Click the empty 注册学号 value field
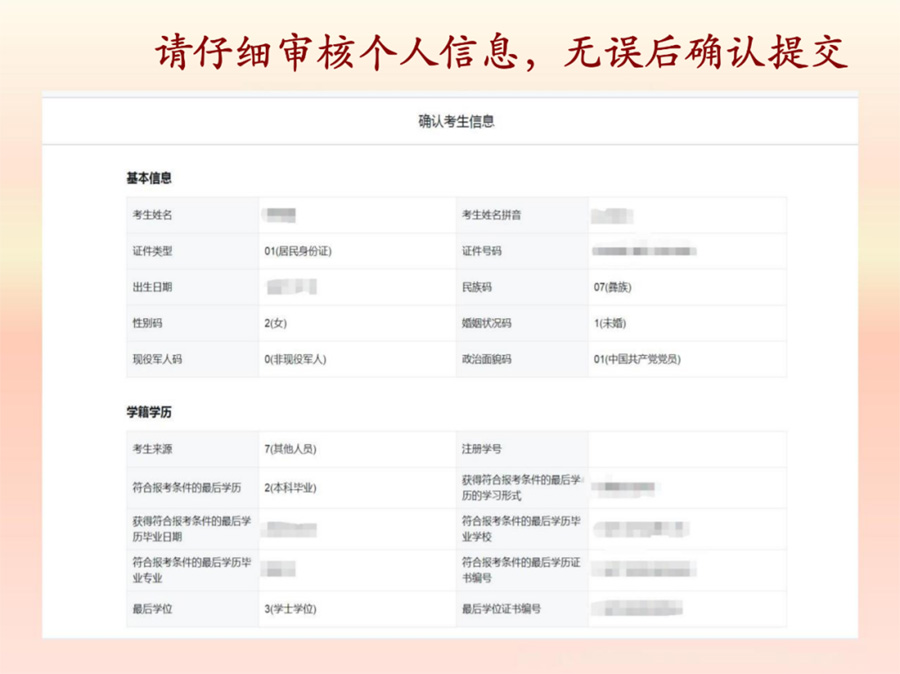This screenshot has width=900, height=674. (686, 449)
